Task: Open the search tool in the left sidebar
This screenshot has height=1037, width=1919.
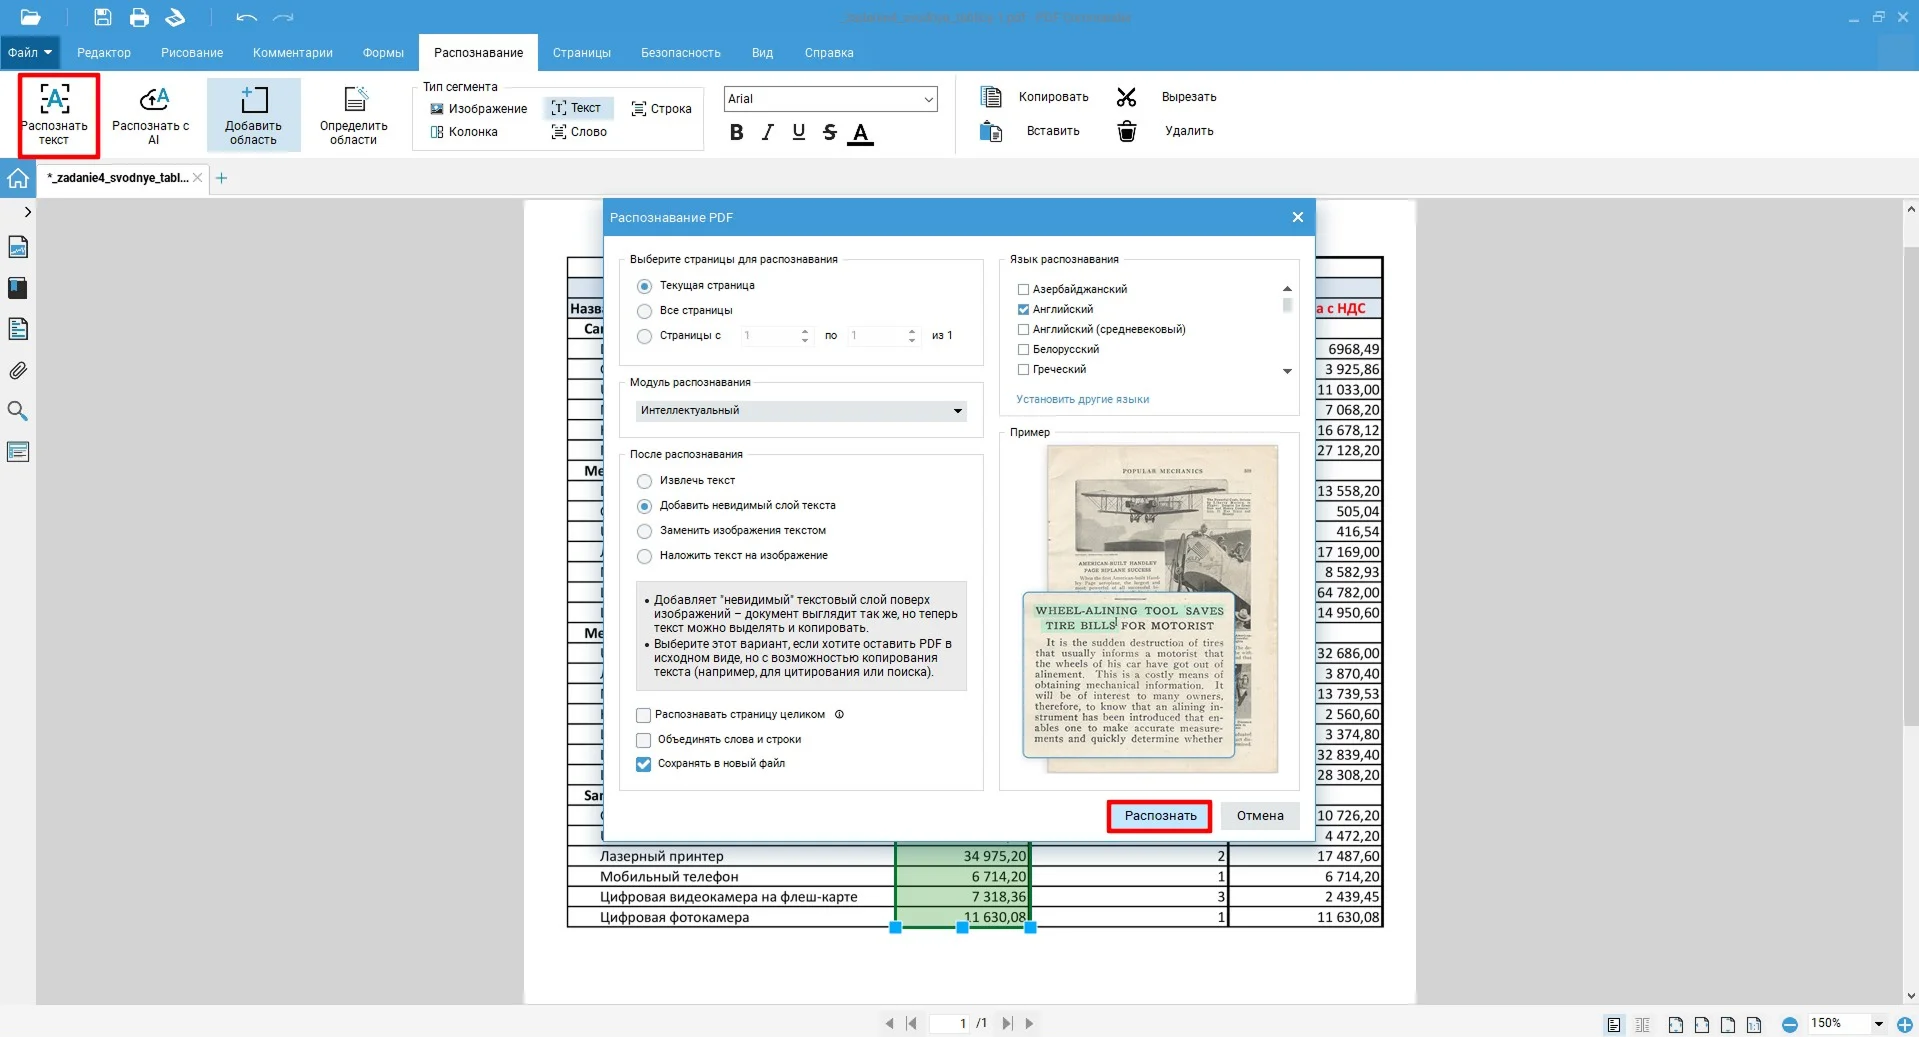Action: (18, 411)
